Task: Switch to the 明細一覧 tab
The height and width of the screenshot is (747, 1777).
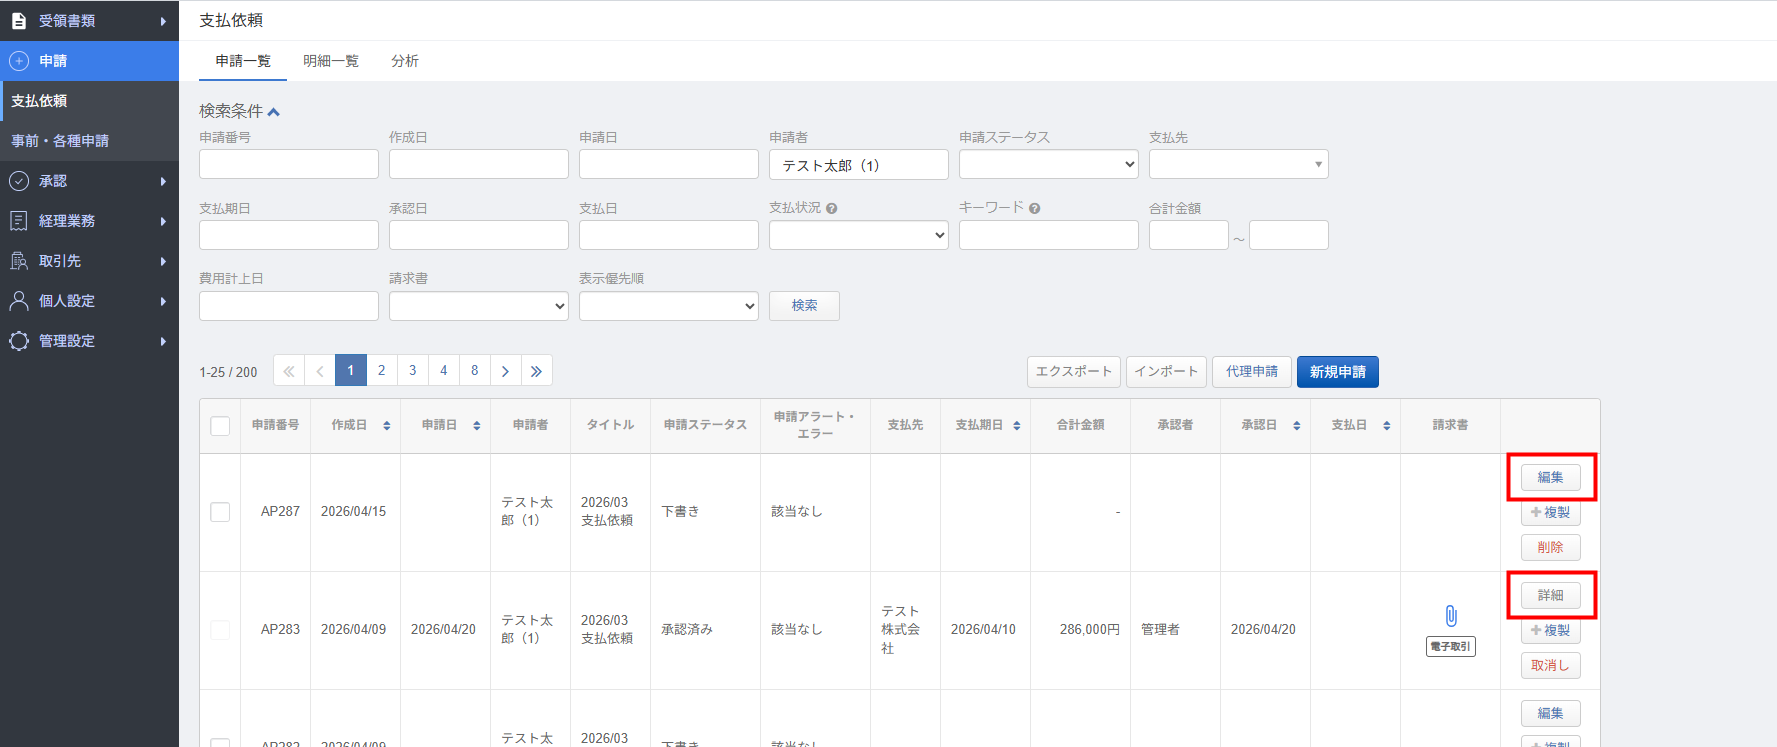Action: point(331,61)
